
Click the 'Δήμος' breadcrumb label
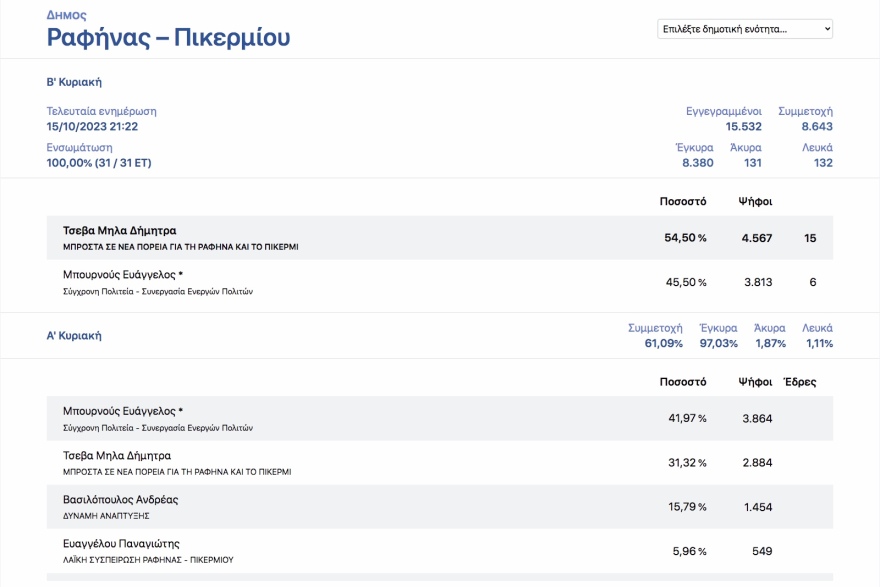click(x=66, y=15)
